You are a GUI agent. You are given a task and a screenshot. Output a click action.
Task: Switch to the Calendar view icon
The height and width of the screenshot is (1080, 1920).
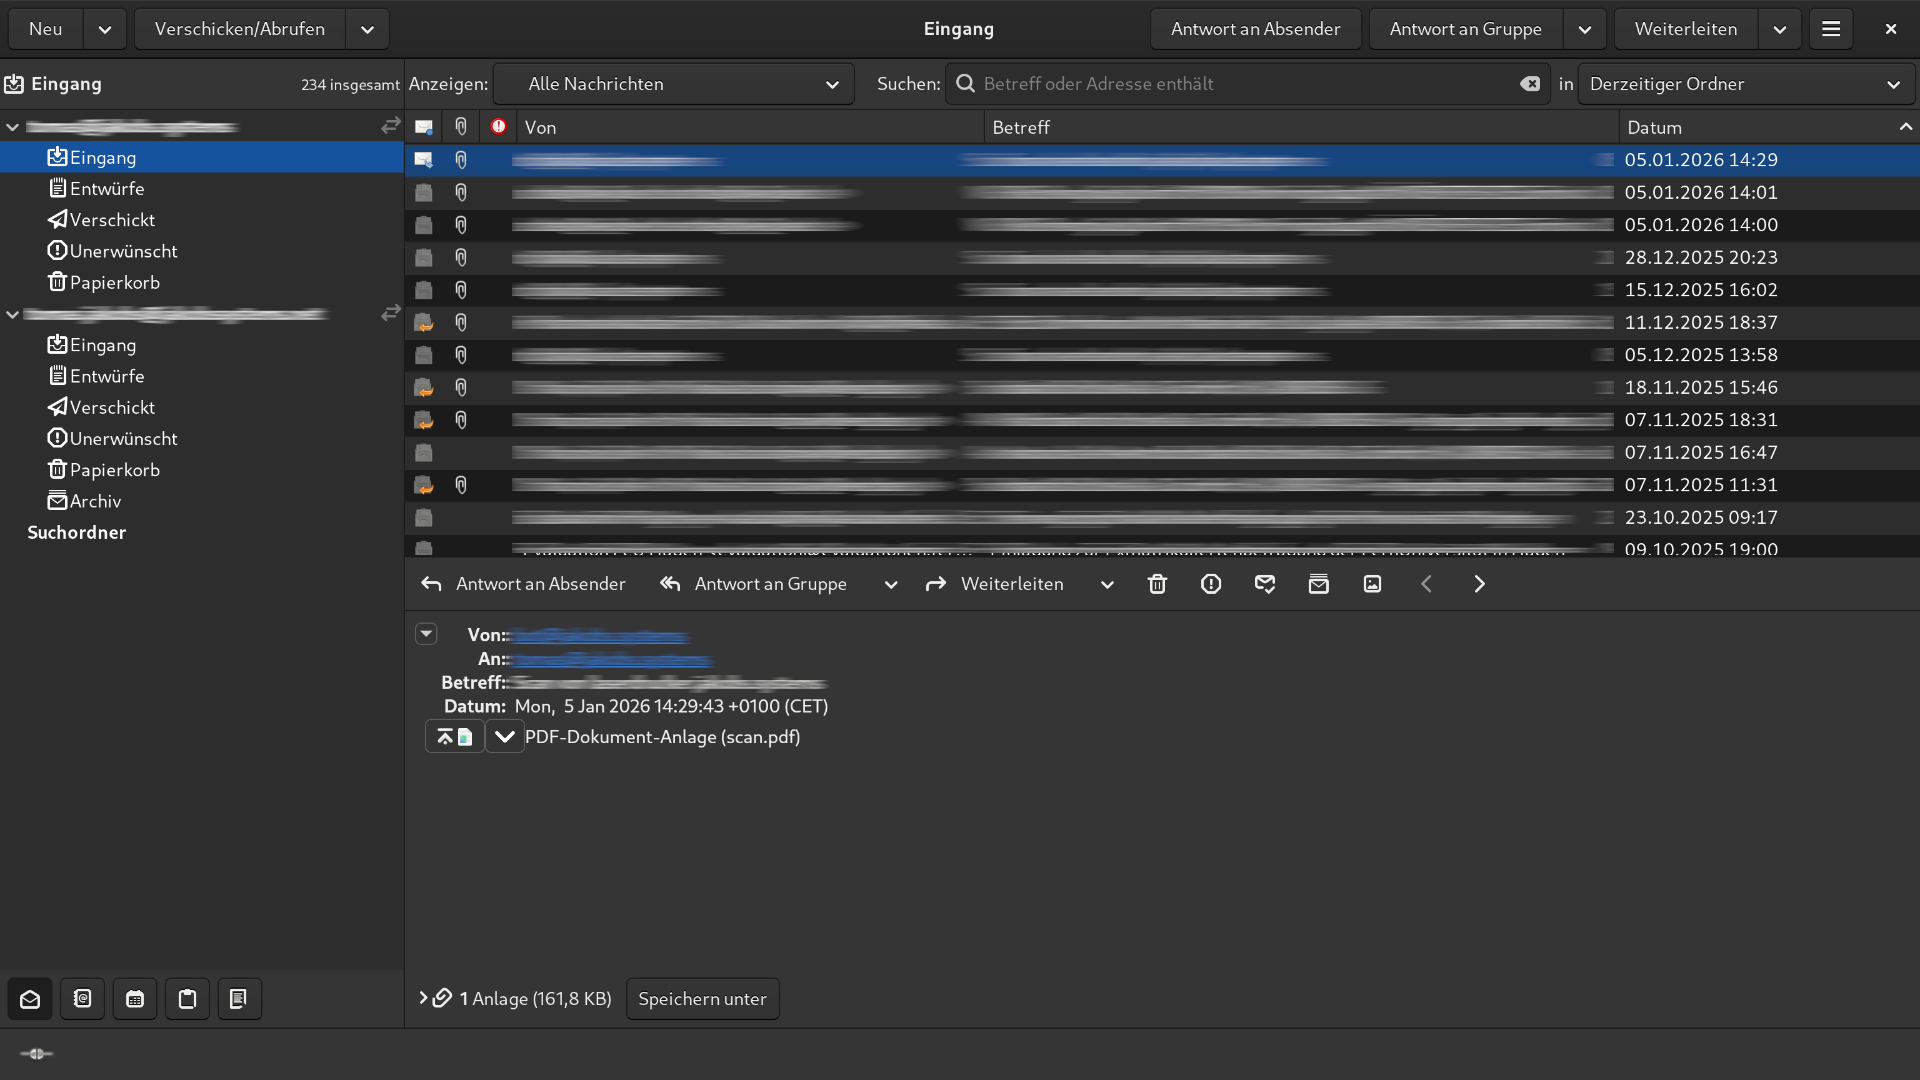(135, 999)
